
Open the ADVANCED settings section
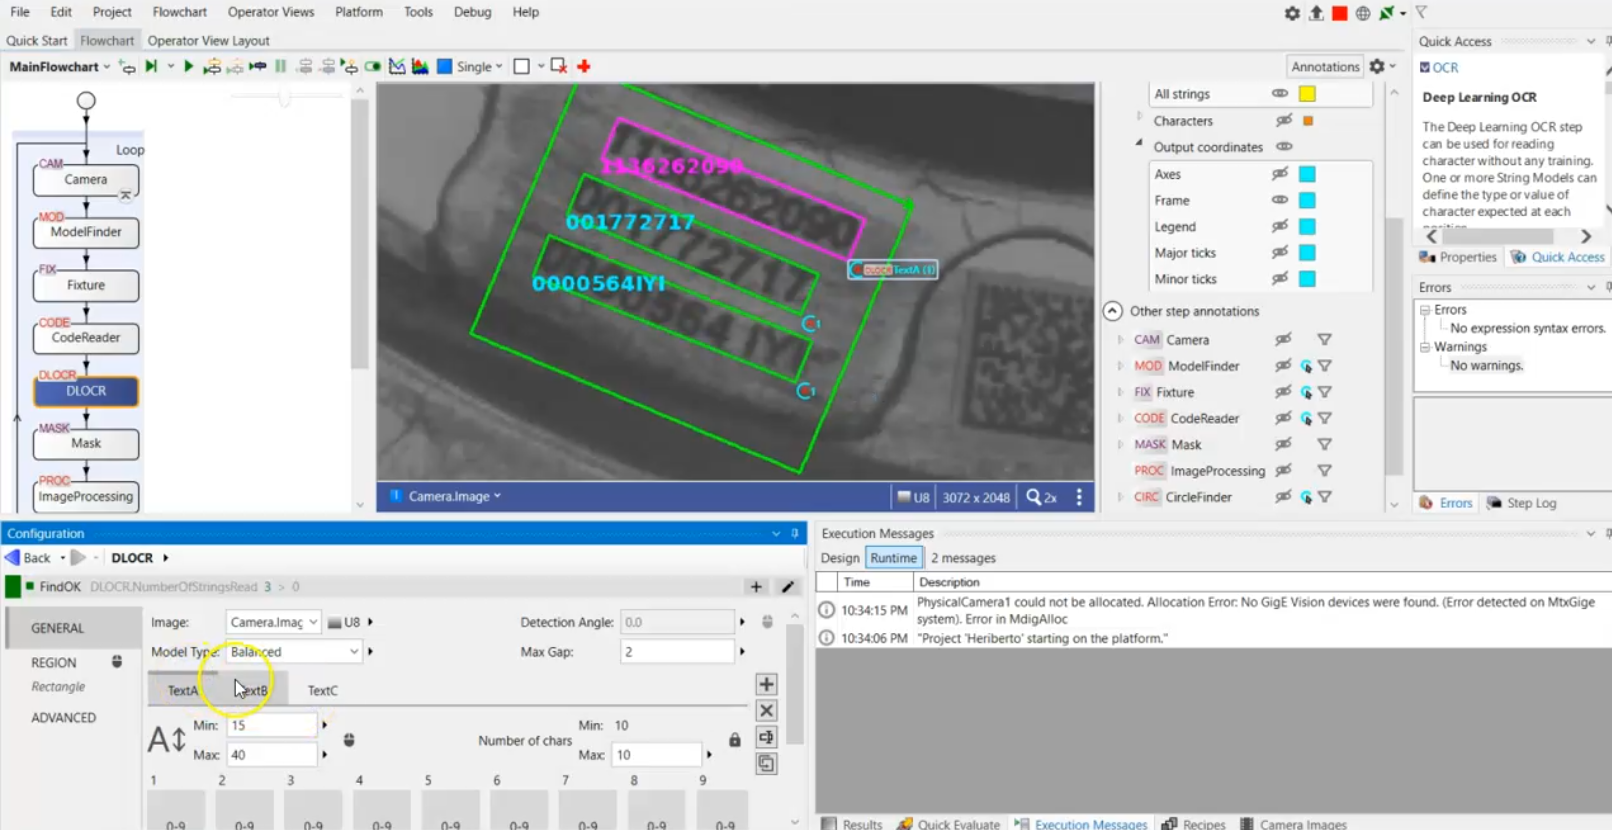point(63,717)
